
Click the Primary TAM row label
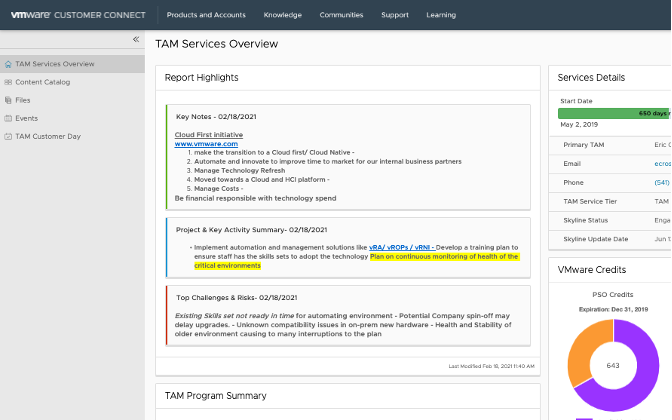(584, 145)
